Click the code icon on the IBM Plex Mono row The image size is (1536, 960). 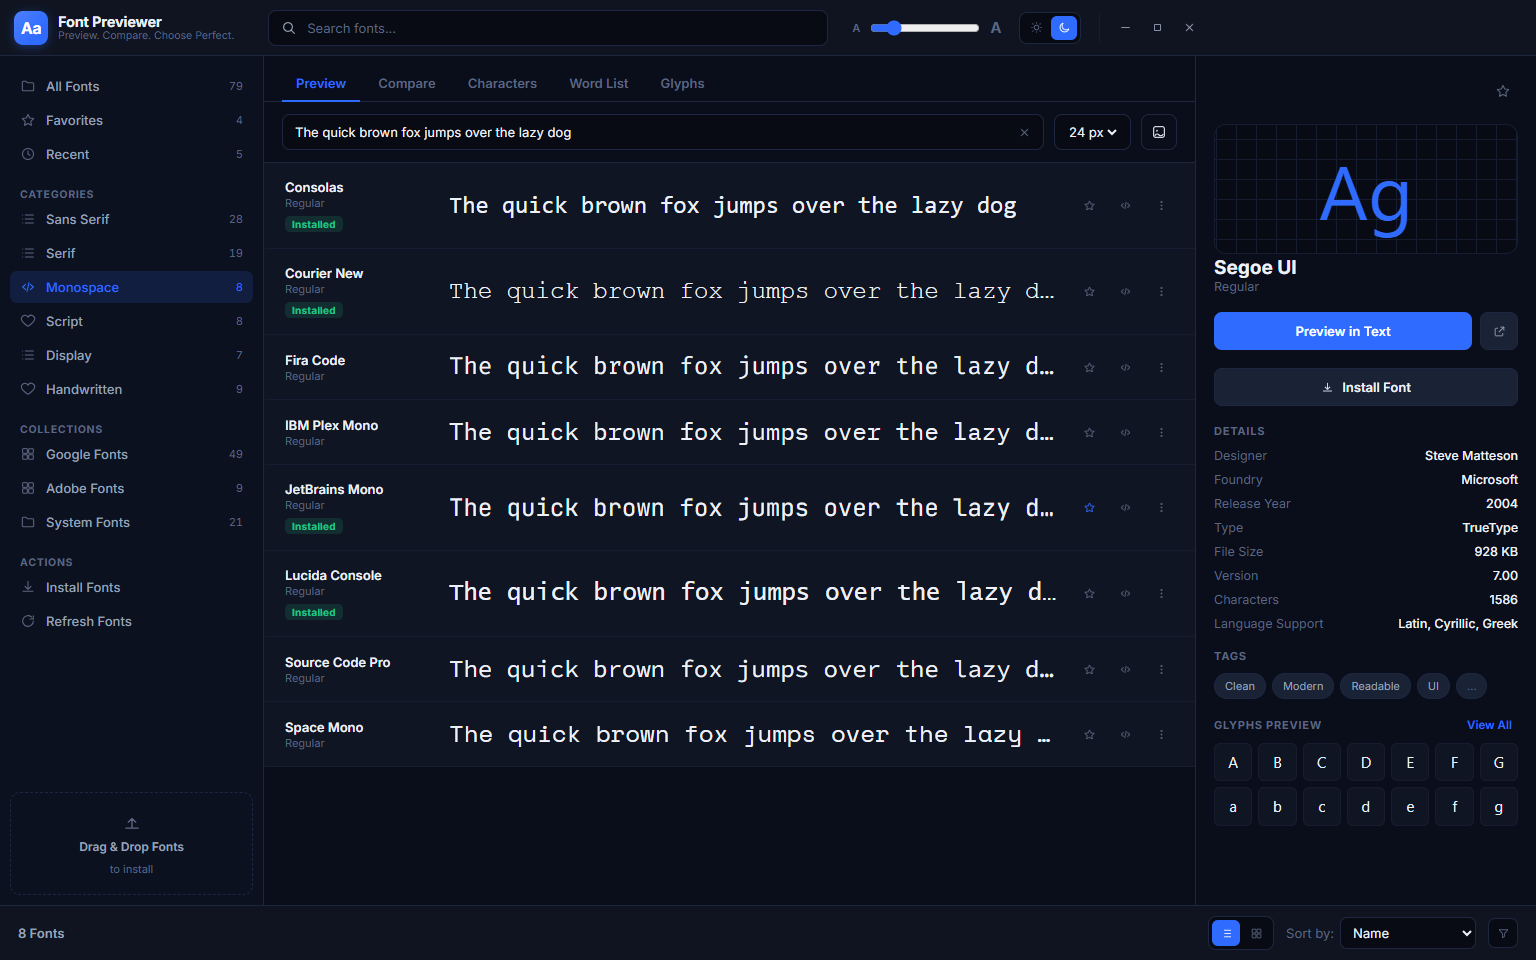(x=1125, y=433)
